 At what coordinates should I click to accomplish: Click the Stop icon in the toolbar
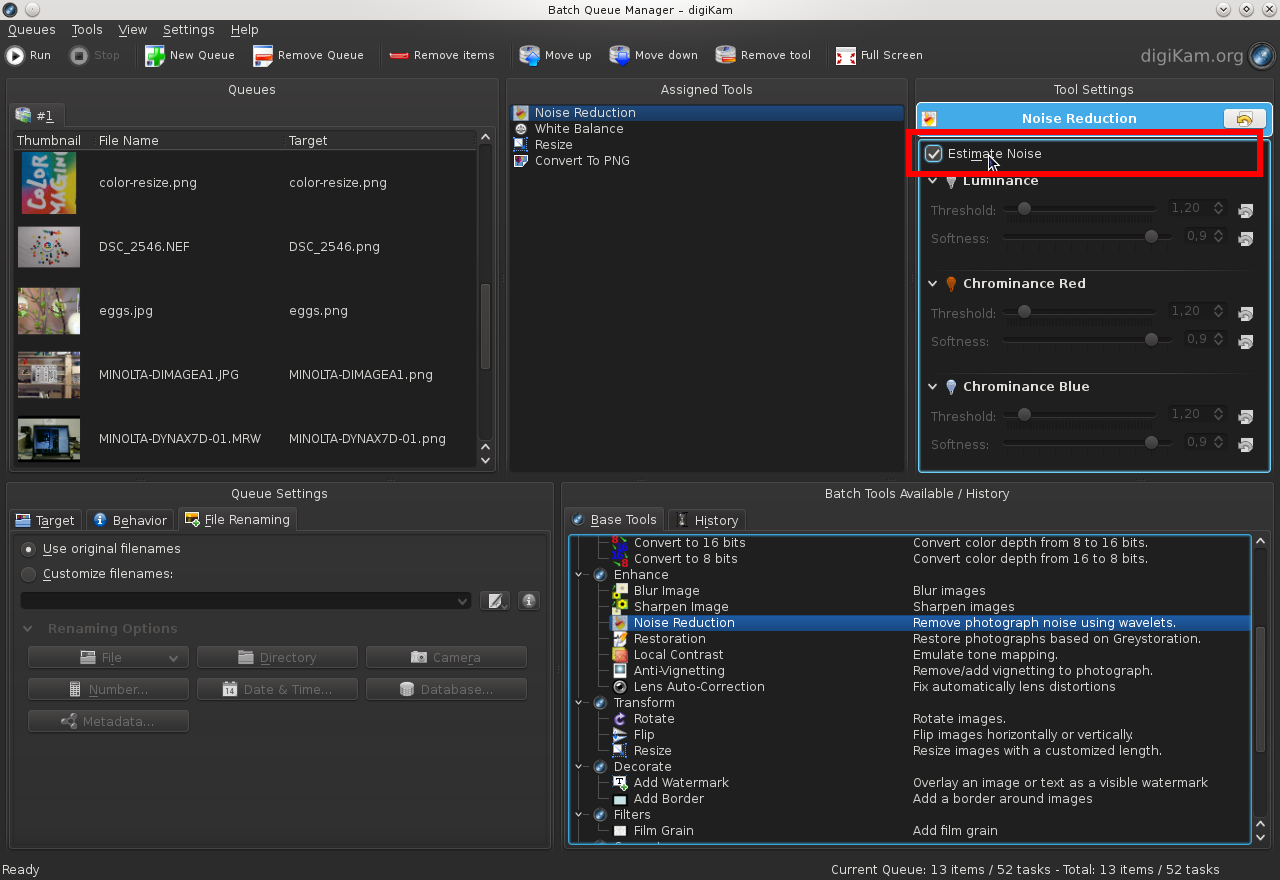[x=95, y=55]
